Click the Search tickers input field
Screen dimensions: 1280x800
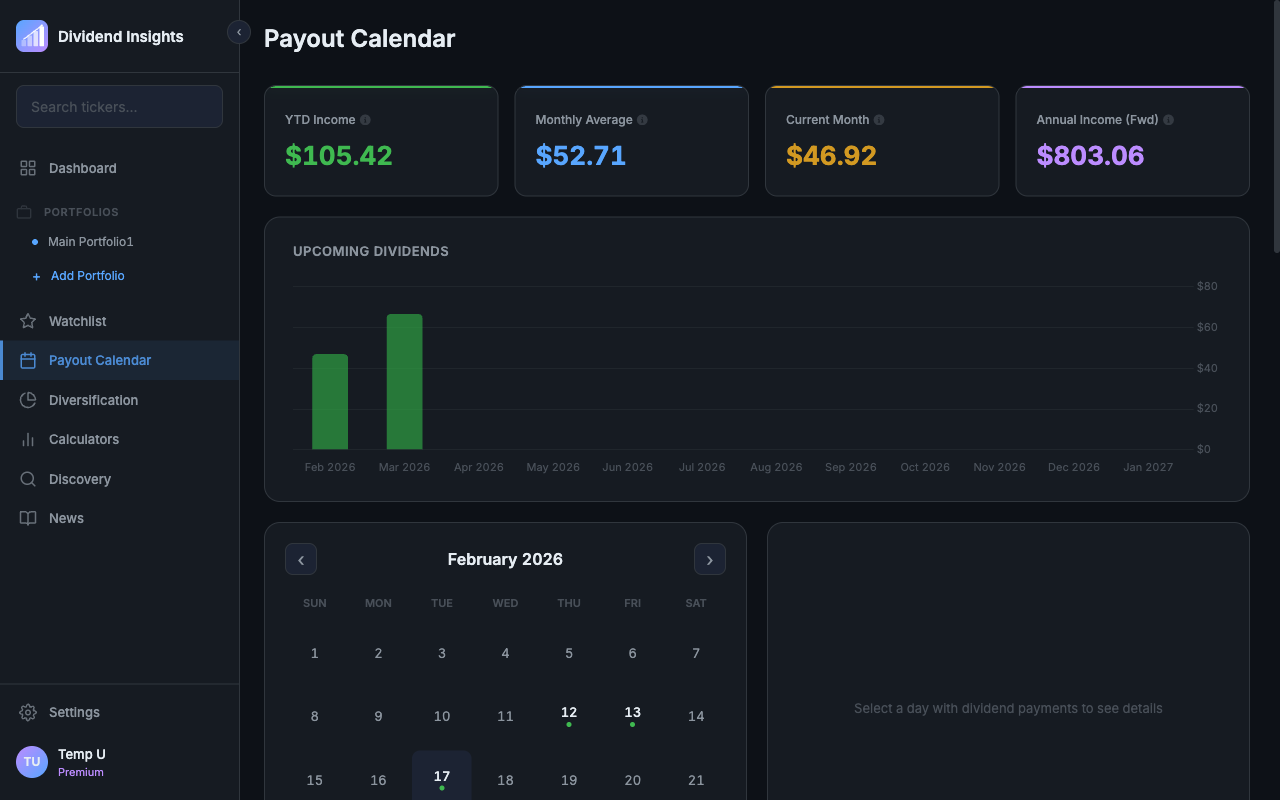[119, 106]
